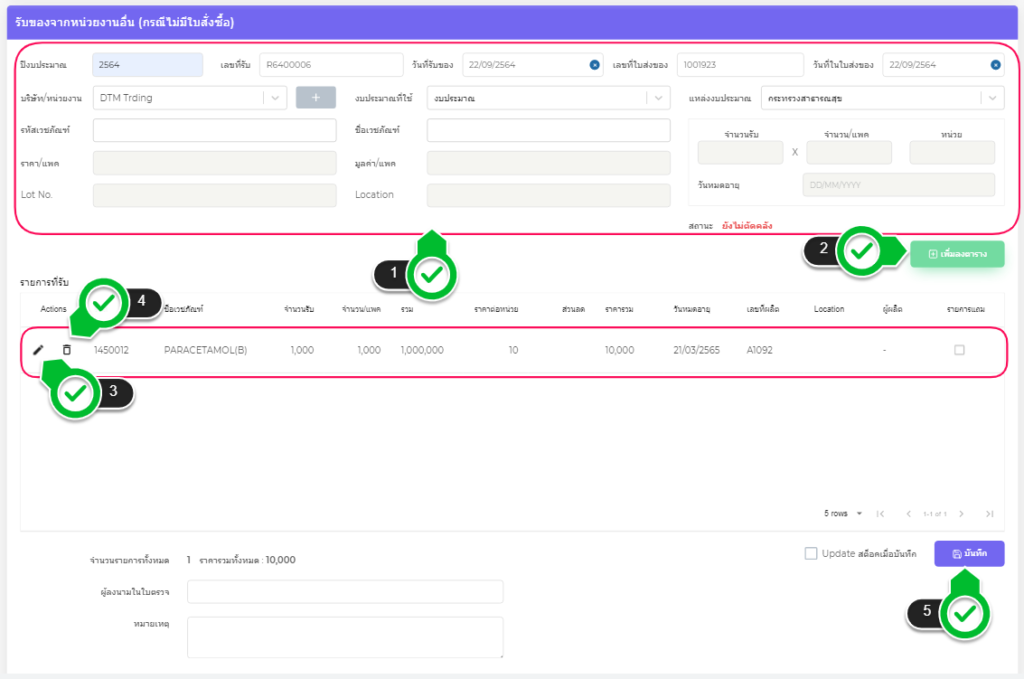Click the รหัสเวชภัณฑ์ input field
Image resolution: width=1024 pixels, height=679 pixels.
click(x=215, y=131)
